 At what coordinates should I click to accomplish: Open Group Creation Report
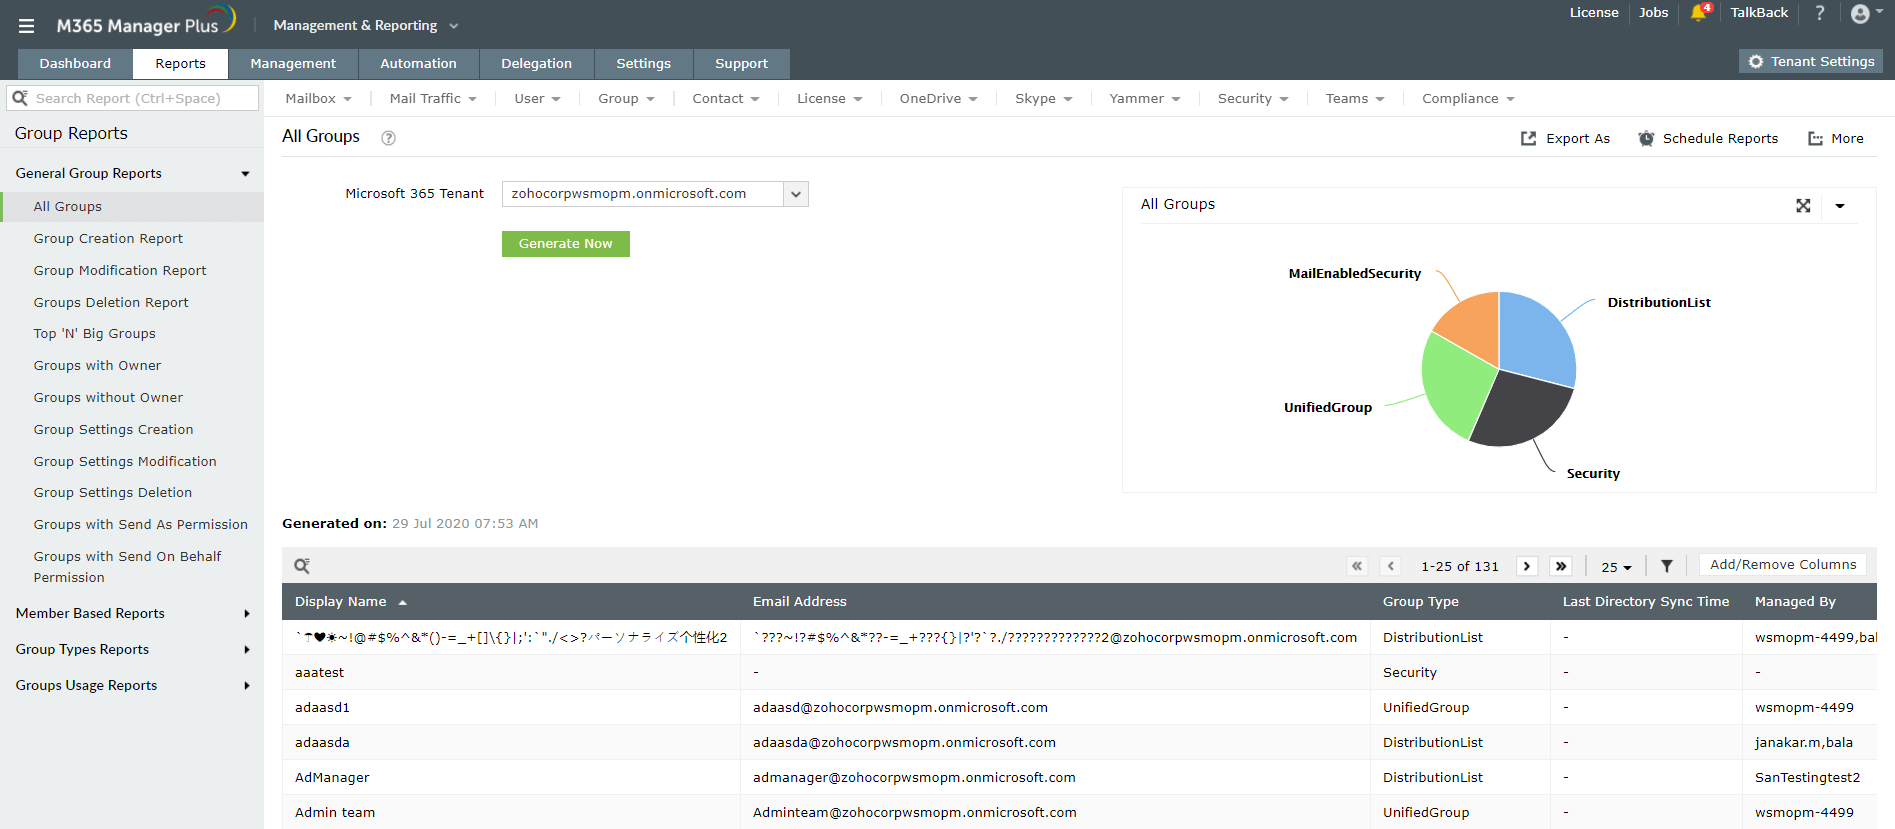pyautogui.click(x=108, y=239)
